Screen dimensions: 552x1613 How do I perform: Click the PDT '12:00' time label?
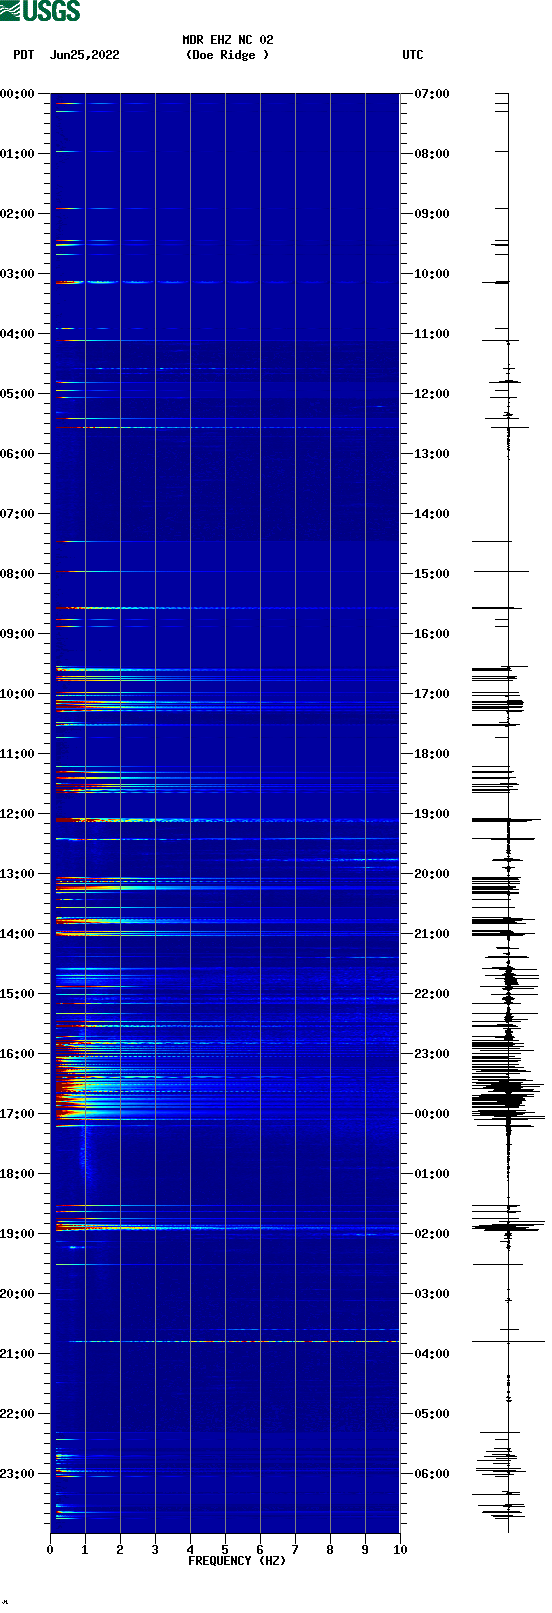pos(18,814)
